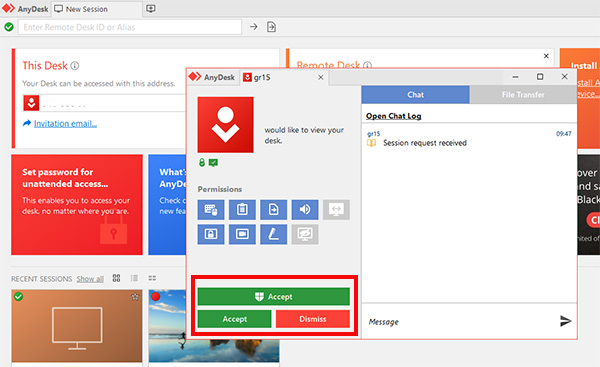The image size is (600, 367).
Task: Toggle the TCP tunneling permission icon
Action: coord(336,210)
